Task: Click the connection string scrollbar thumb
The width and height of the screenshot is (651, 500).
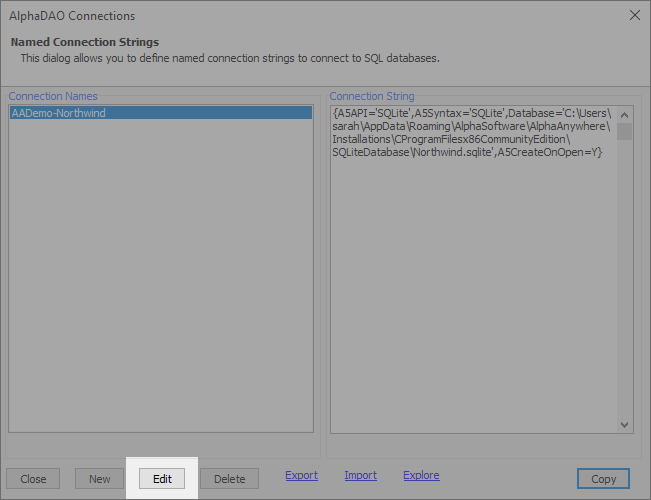Action: tap(624, 131)
